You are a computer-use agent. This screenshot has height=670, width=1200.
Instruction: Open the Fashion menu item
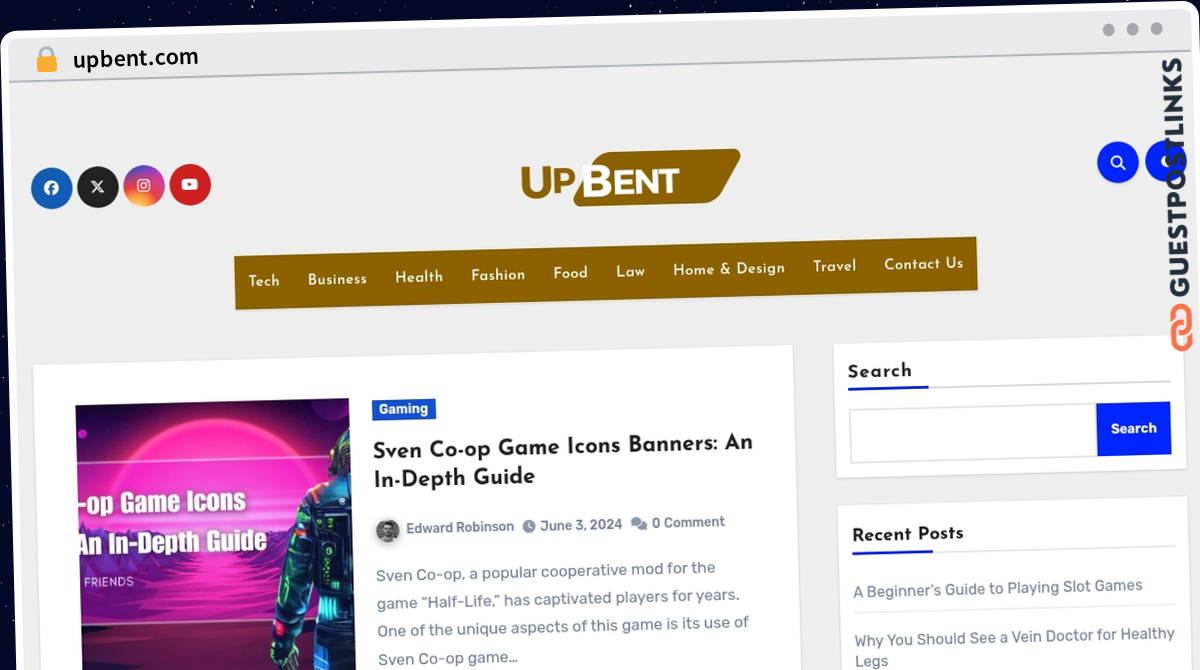click(x=498, y=275)
